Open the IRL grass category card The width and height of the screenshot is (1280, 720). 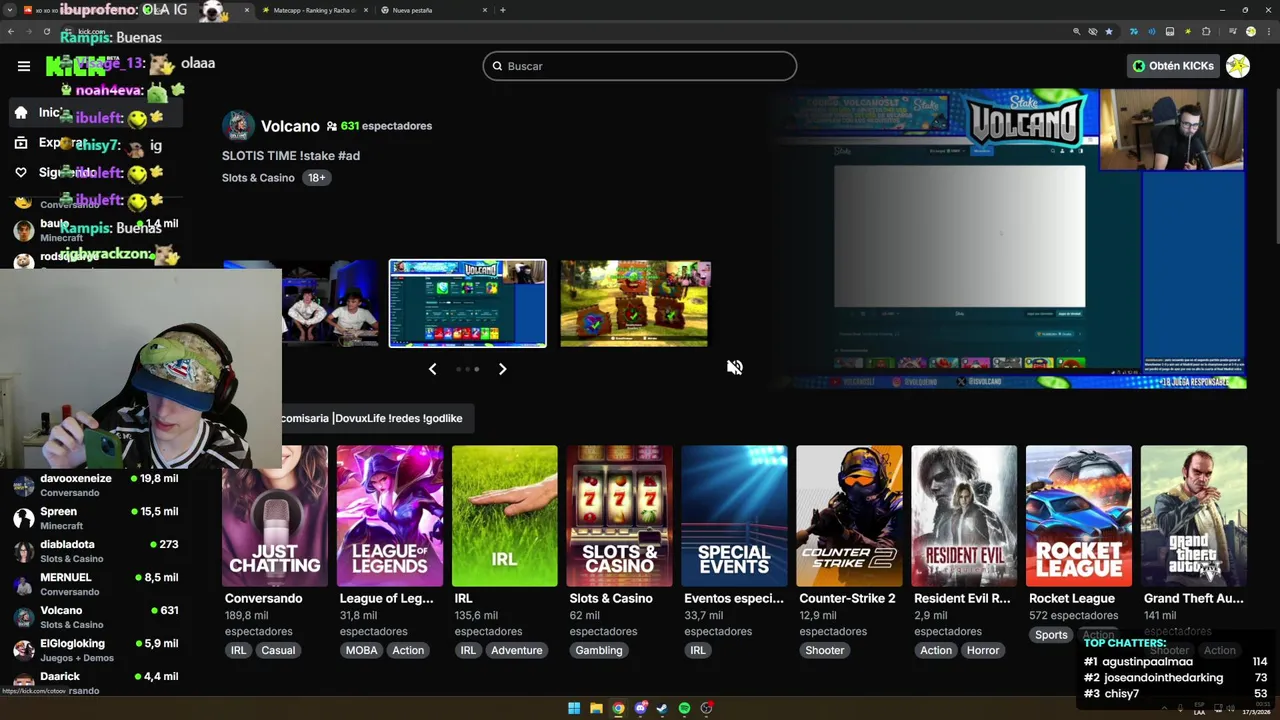[505, 516]
